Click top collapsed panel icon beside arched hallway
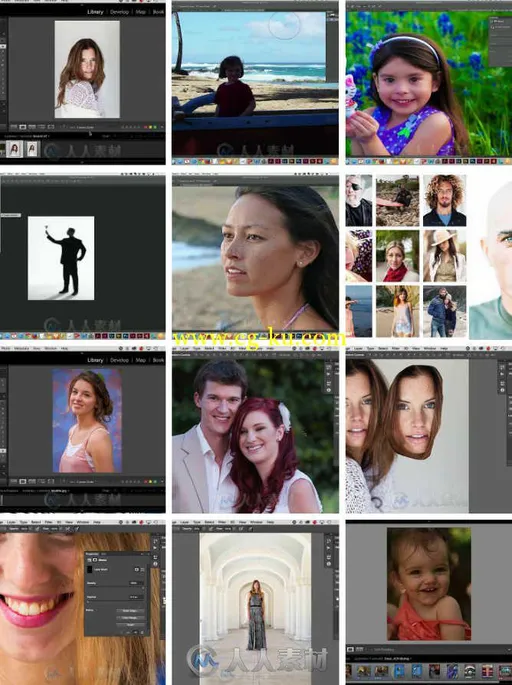Screen dimensions: 512x685 (x=328, y=541)
